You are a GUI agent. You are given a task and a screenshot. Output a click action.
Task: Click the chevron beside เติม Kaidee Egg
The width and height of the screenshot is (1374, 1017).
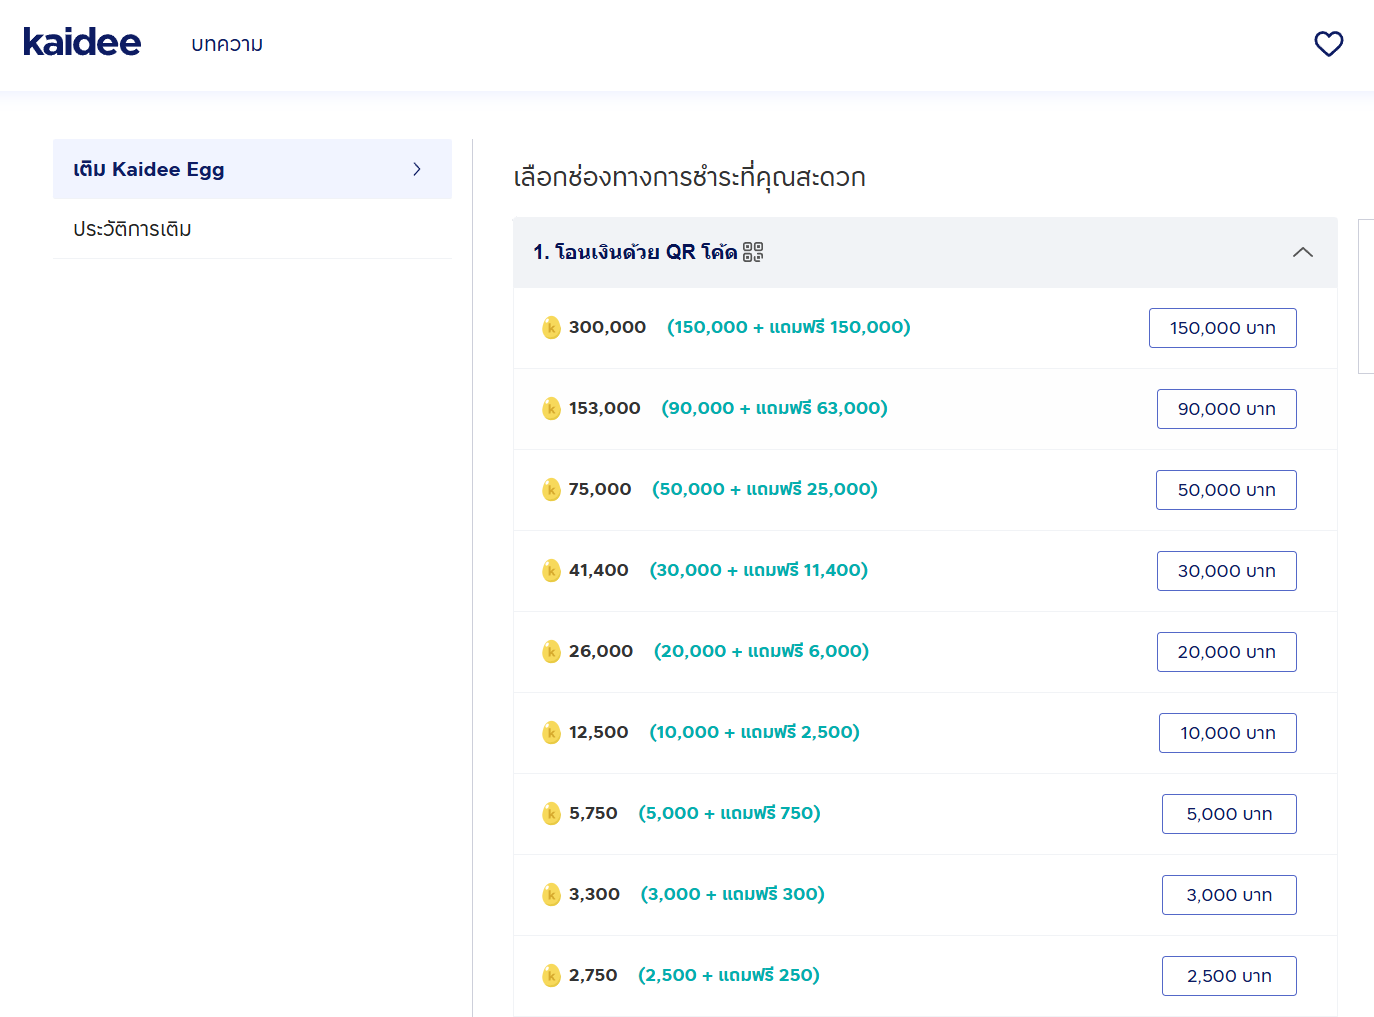click(417, 169)
